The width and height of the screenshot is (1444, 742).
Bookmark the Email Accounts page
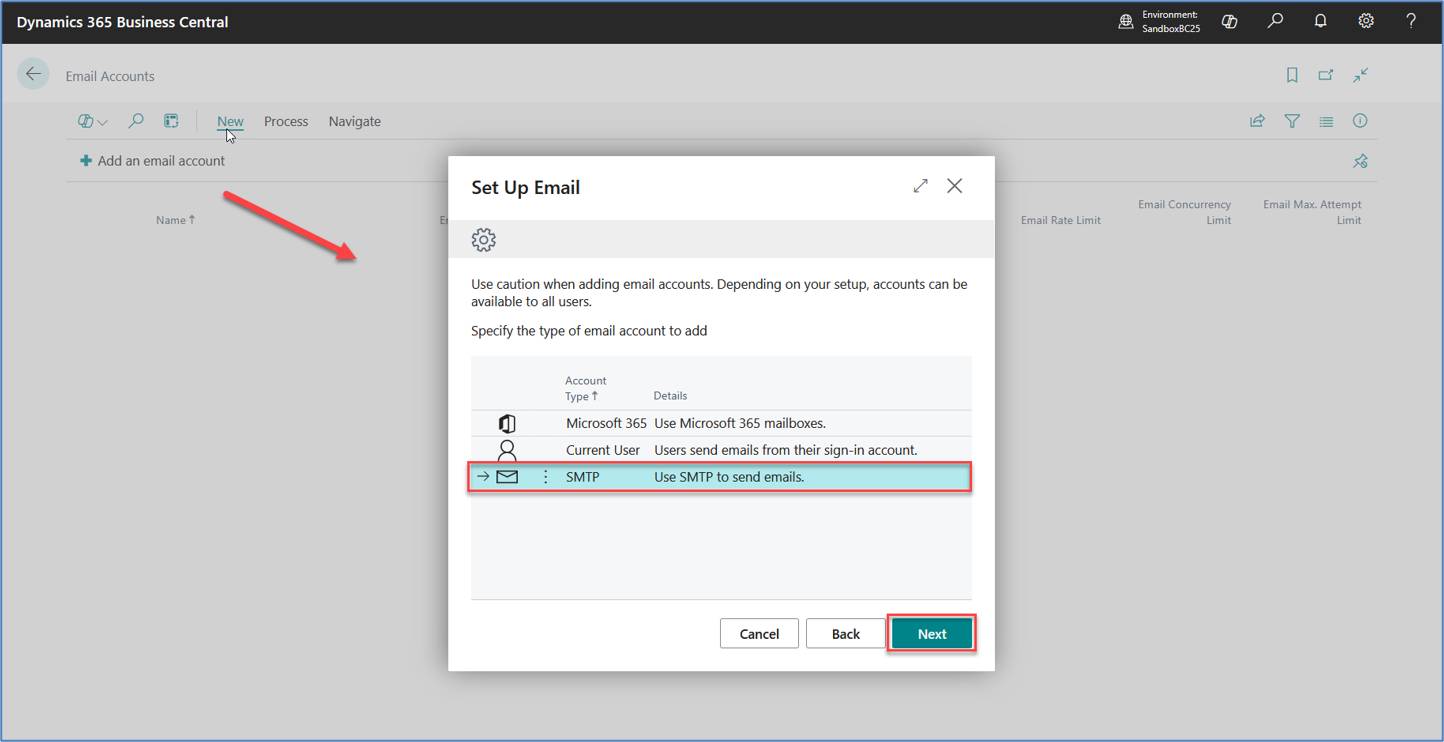(x=1292, y=75)
